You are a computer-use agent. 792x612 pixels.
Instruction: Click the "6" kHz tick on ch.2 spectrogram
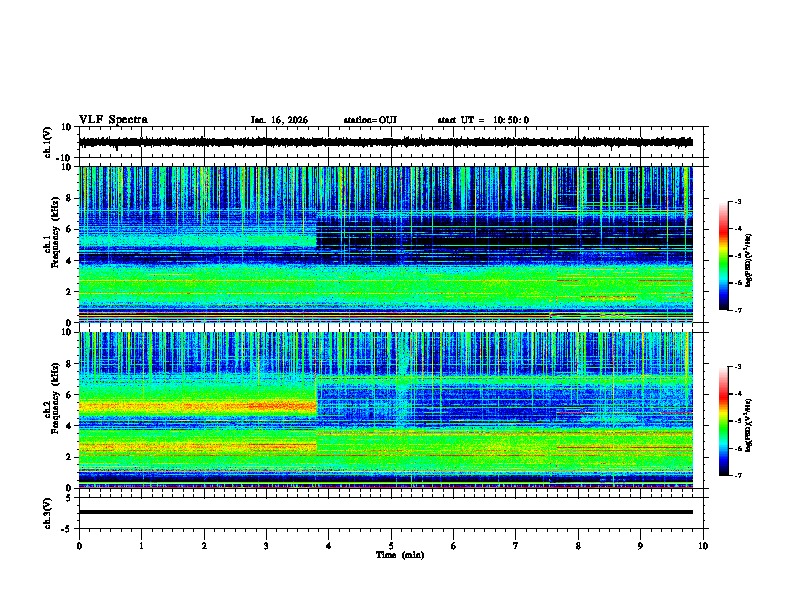[69, 395]
